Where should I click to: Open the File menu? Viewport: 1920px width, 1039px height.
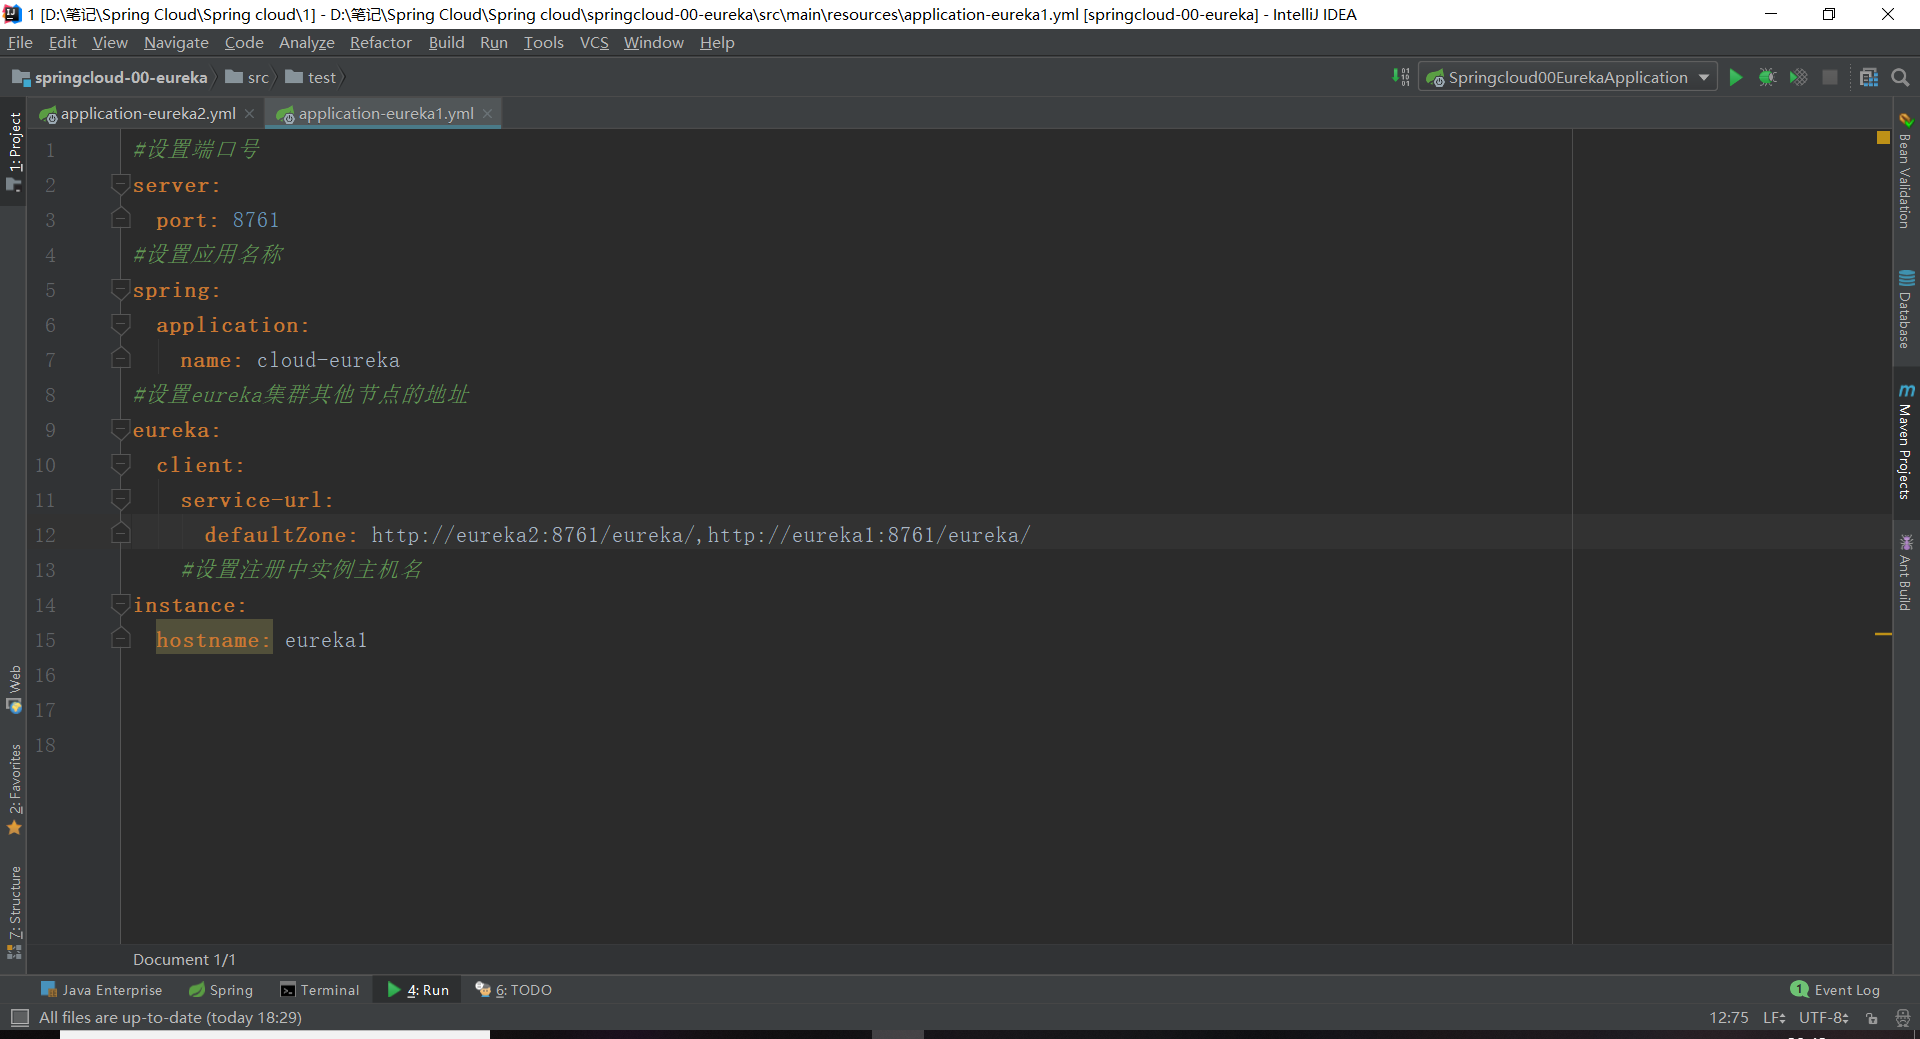point(20,42)
